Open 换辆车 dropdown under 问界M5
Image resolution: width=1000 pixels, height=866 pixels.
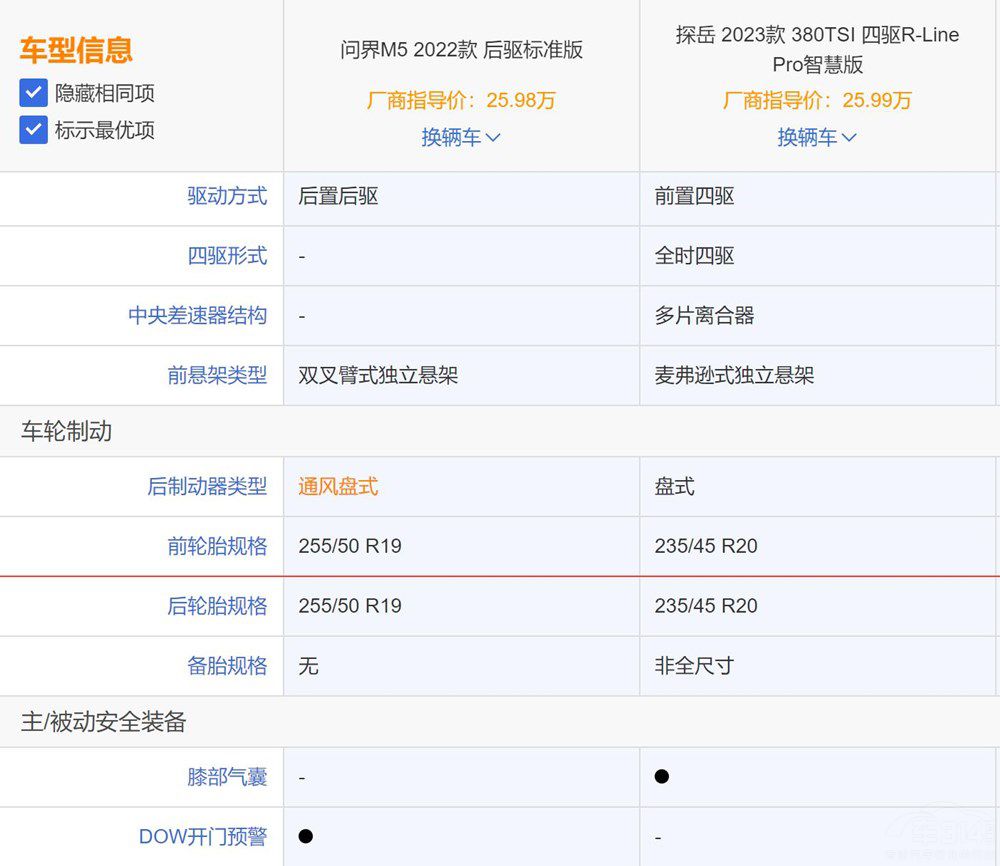(460, 137)
